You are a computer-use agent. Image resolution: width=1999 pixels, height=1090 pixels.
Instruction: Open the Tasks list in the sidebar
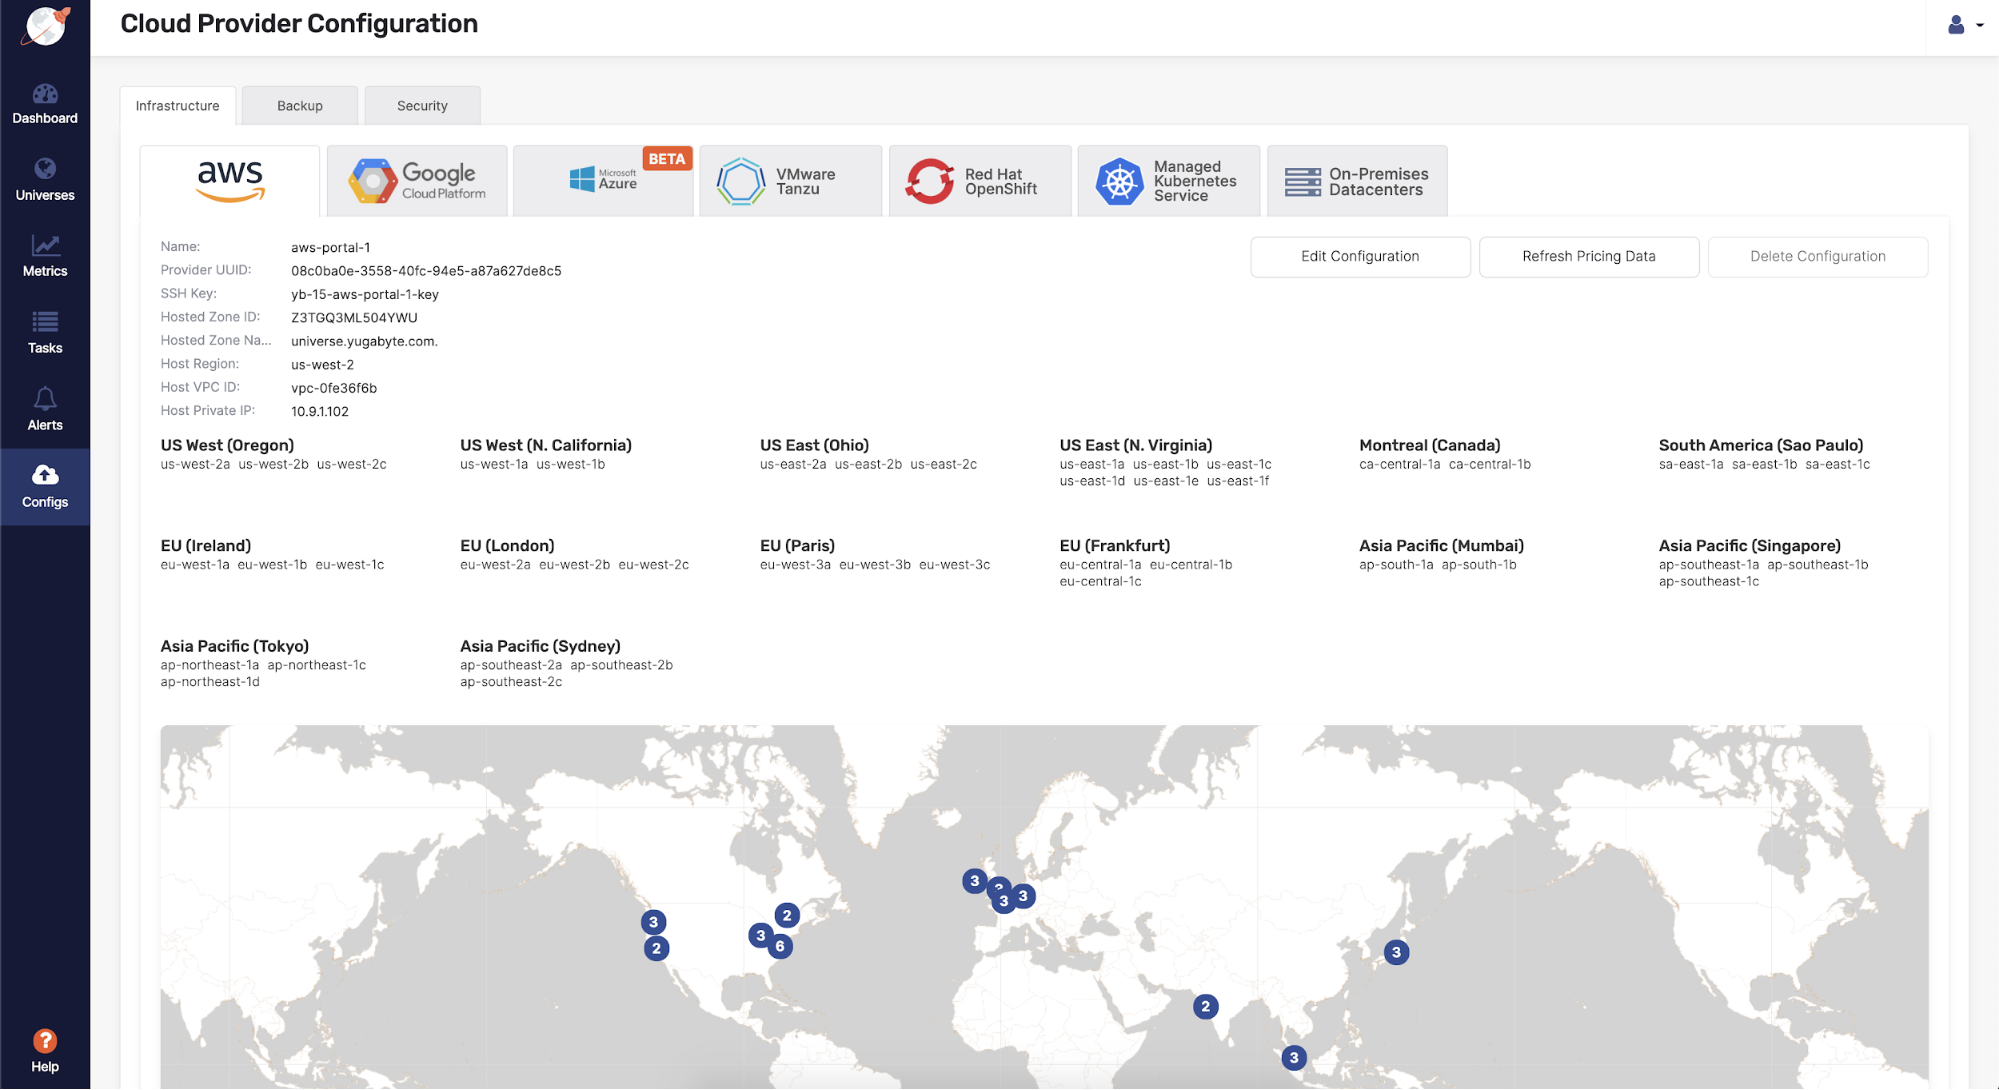(x=45, y=333)
